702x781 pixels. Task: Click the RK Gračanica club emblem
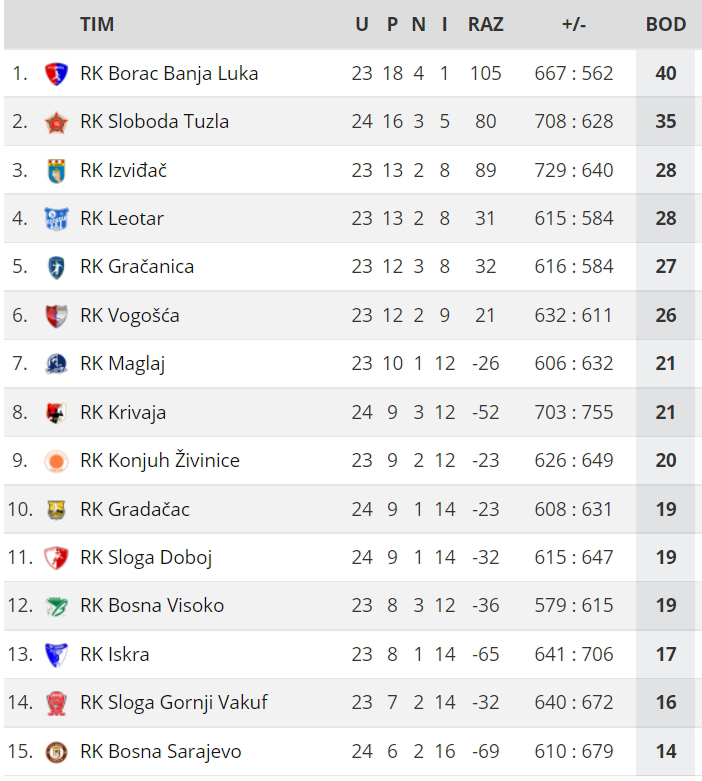(x=56, y=267)
